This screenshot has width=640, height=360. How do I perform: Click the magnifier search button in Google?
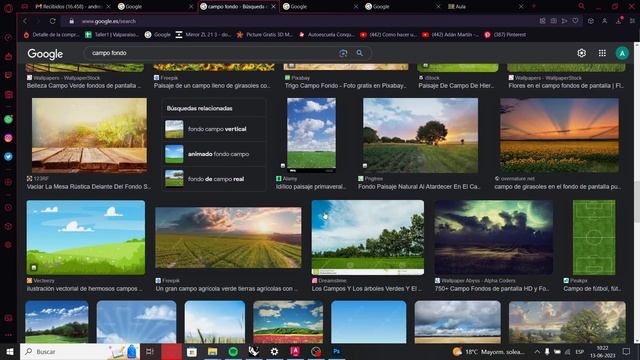360,53
